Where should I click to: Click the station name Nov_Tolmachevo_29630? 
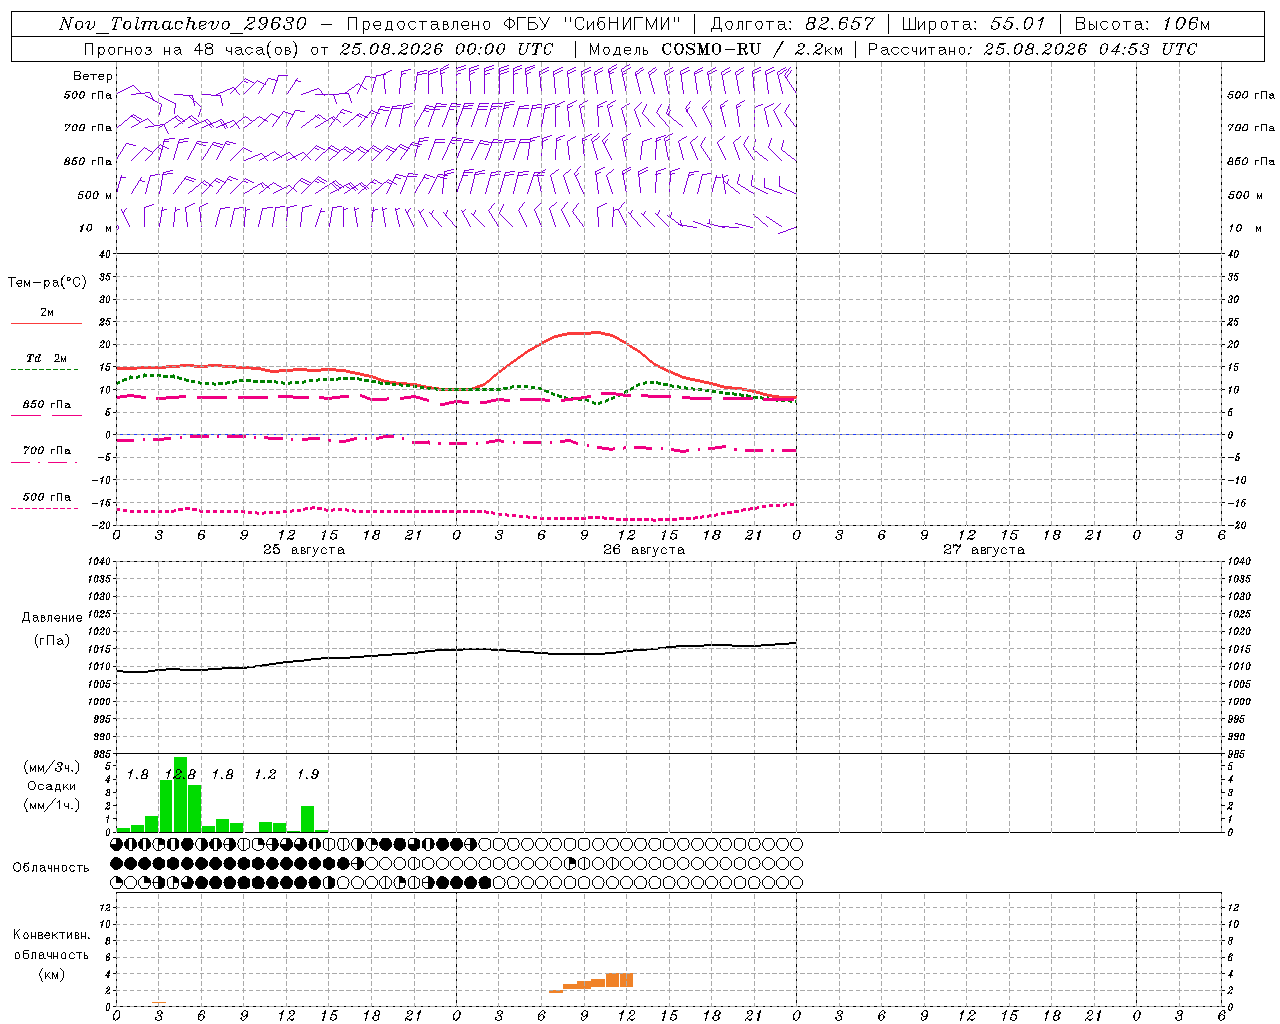[183, 24]
